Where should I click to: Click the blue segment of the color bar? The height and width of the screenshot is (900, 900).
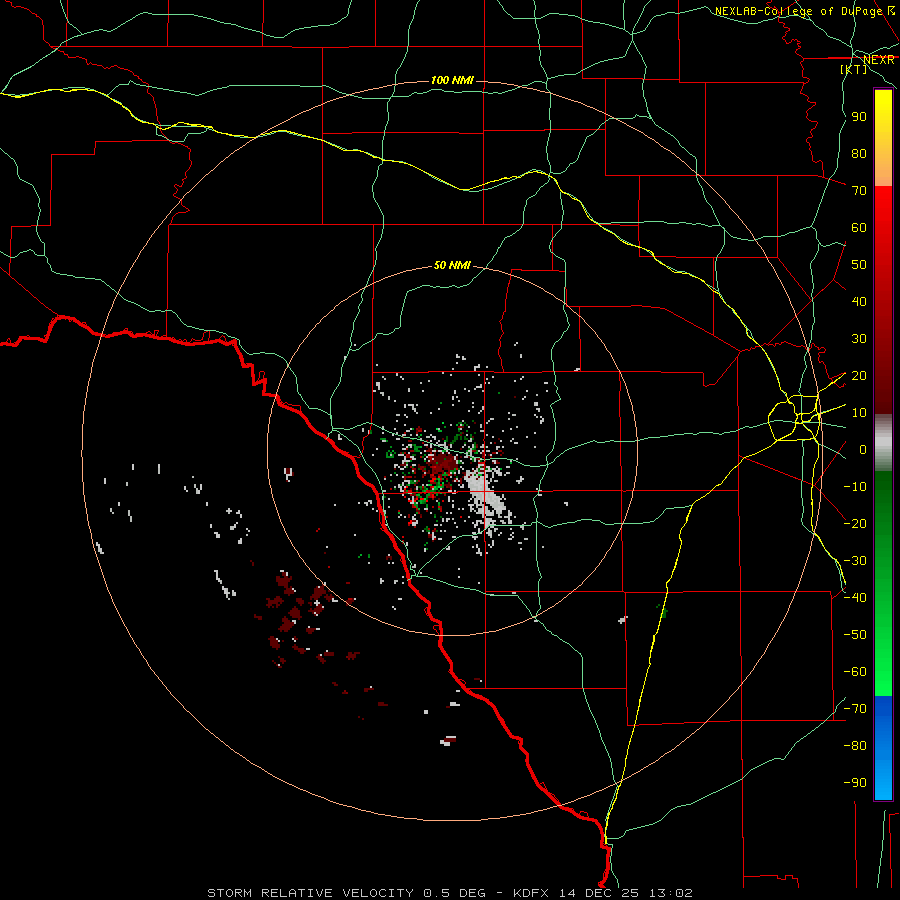883,747
